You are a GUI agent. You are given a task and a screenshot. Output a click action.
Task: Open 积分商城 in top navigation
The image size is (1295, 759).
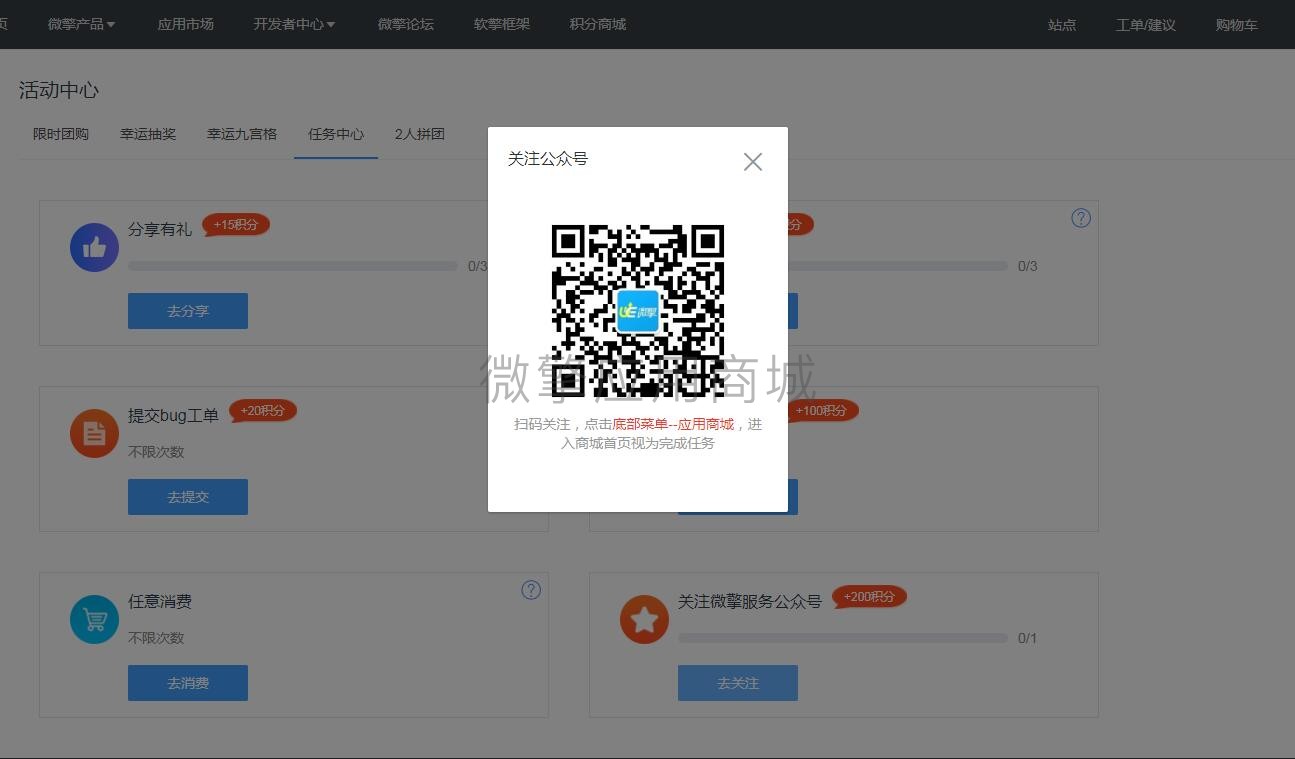[x=598, y=24]
